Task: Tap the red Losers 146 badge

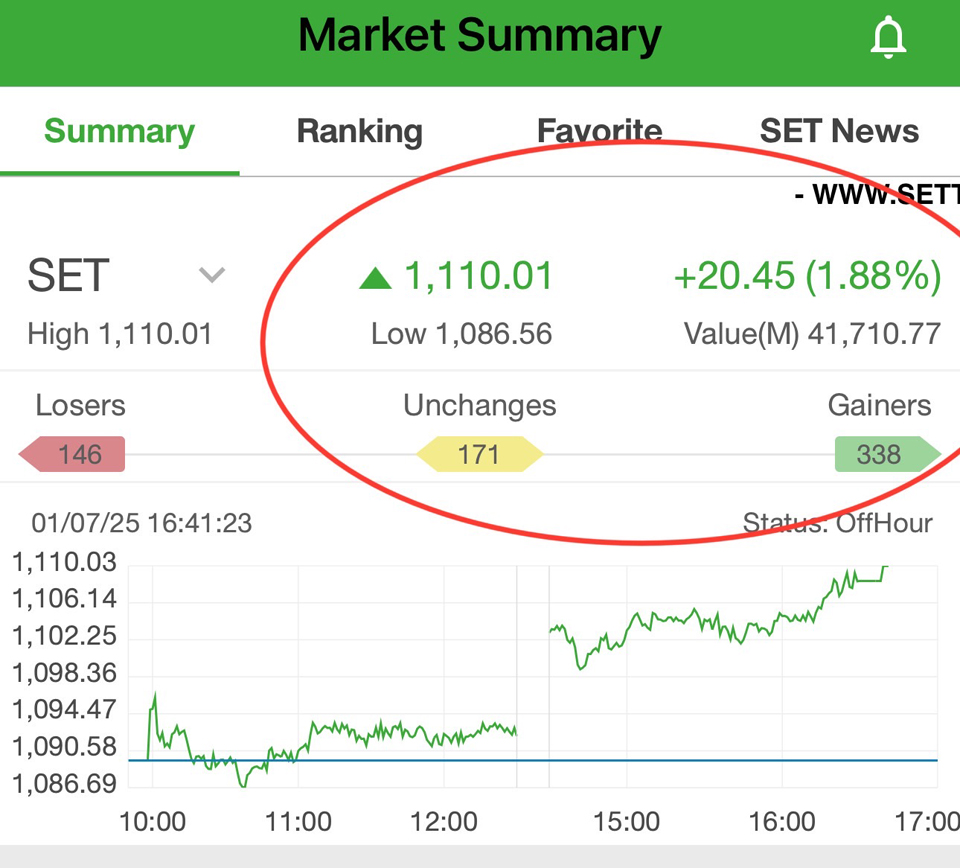Action: [x=72, y=454]
